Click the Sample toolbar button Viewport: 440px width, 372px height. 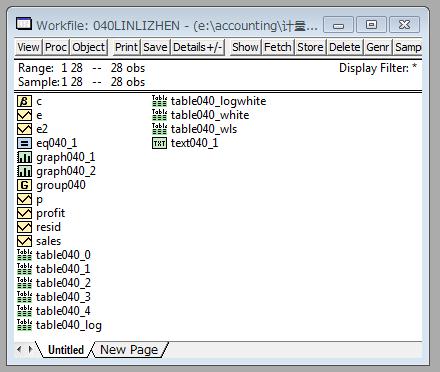(408, 47)
